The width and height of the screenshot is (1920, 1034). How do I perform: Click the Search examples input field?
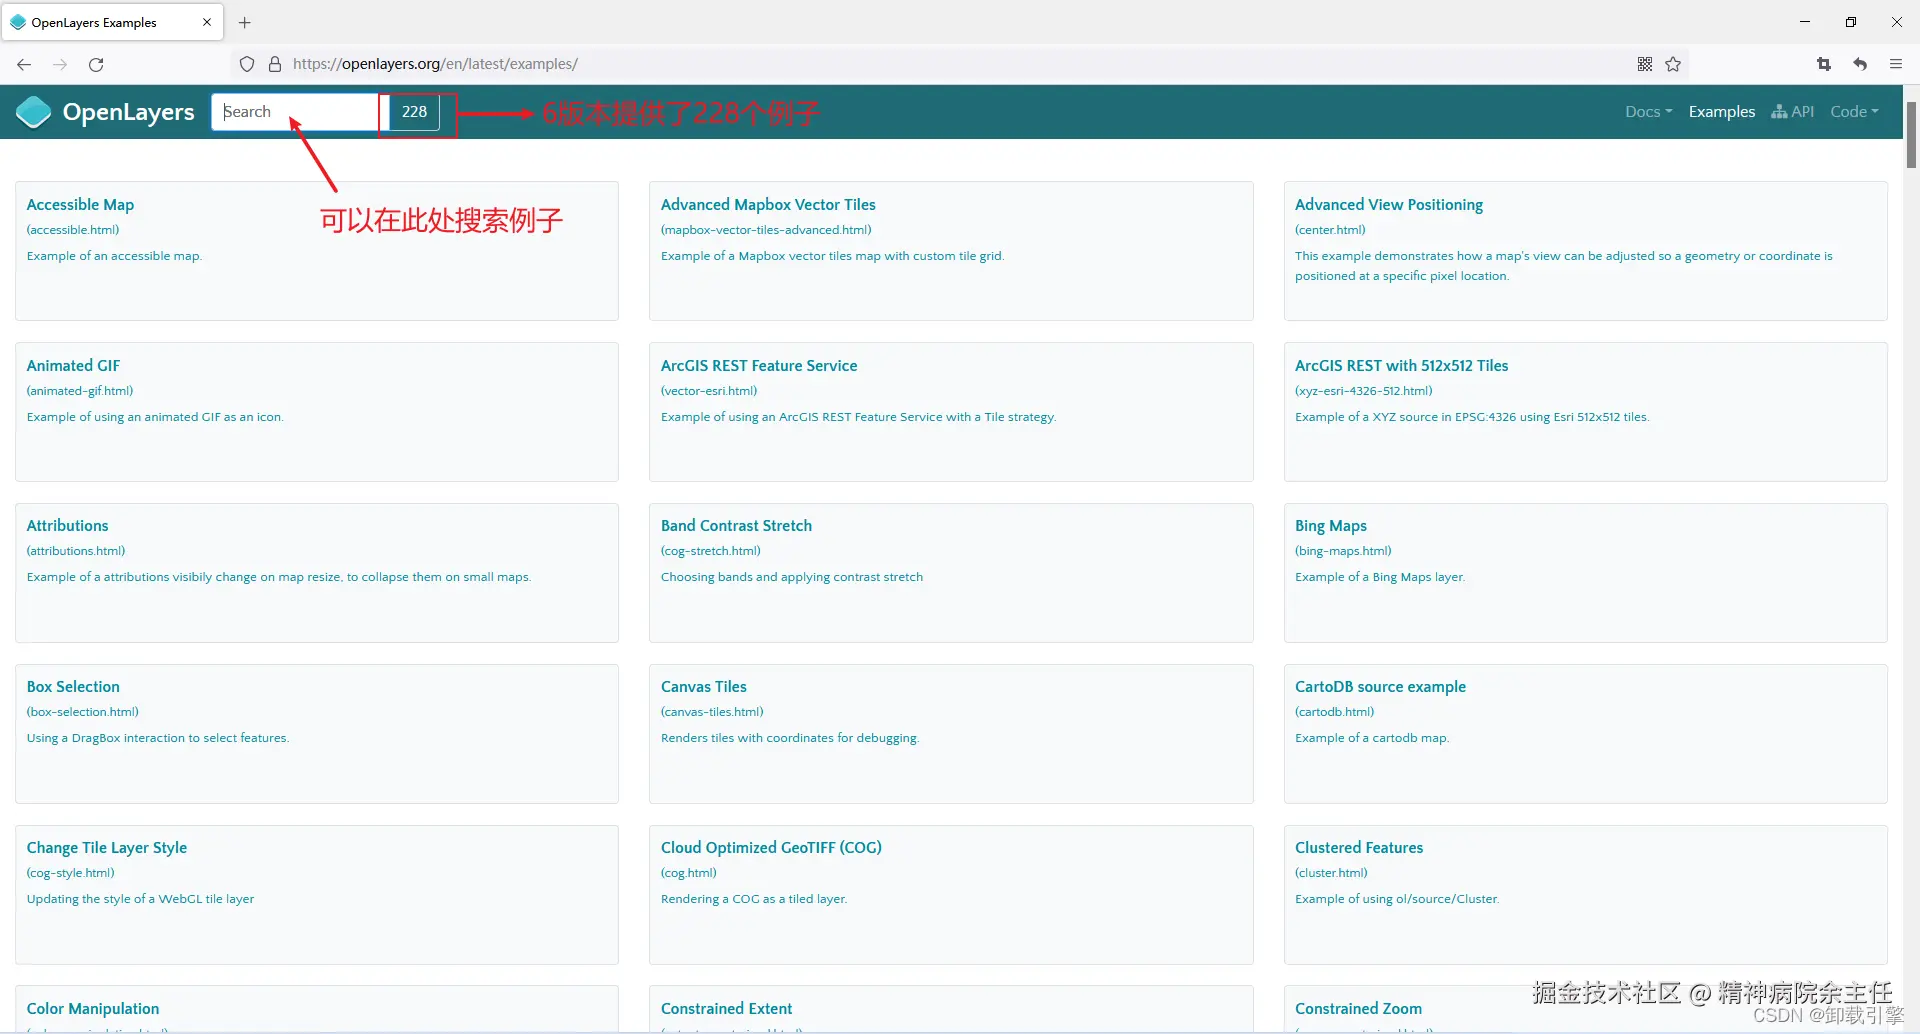[295, 112]
